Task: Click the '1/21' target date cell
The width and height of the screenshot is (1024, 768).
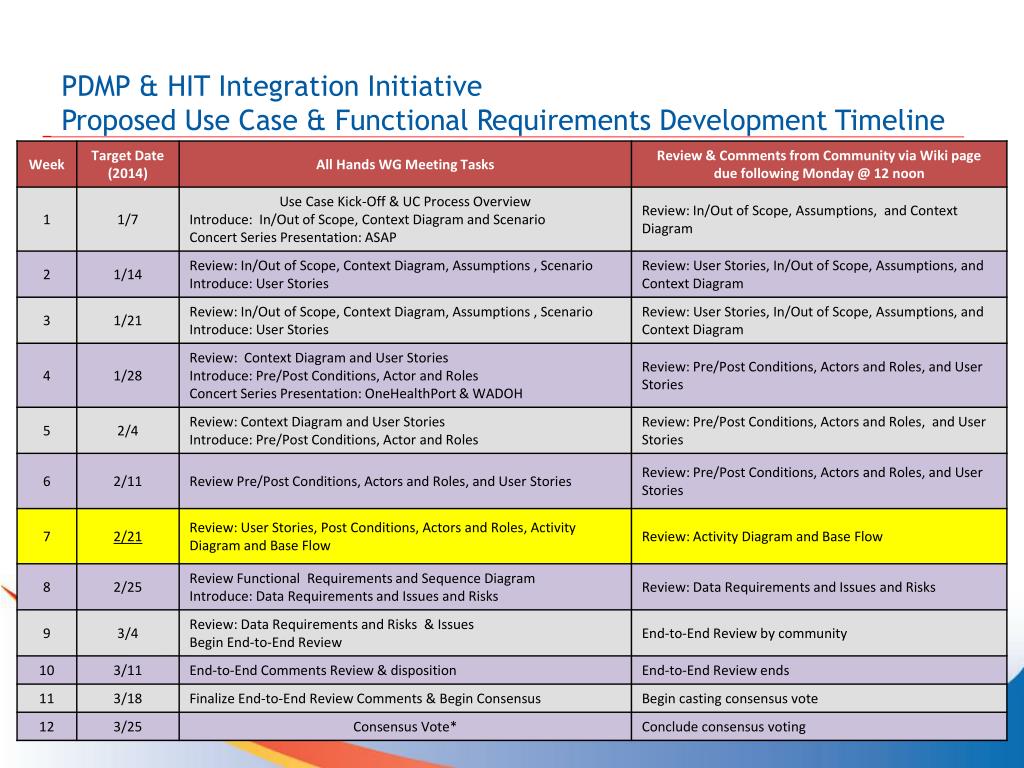Action: pyautogui.click(x=127, y=321)
